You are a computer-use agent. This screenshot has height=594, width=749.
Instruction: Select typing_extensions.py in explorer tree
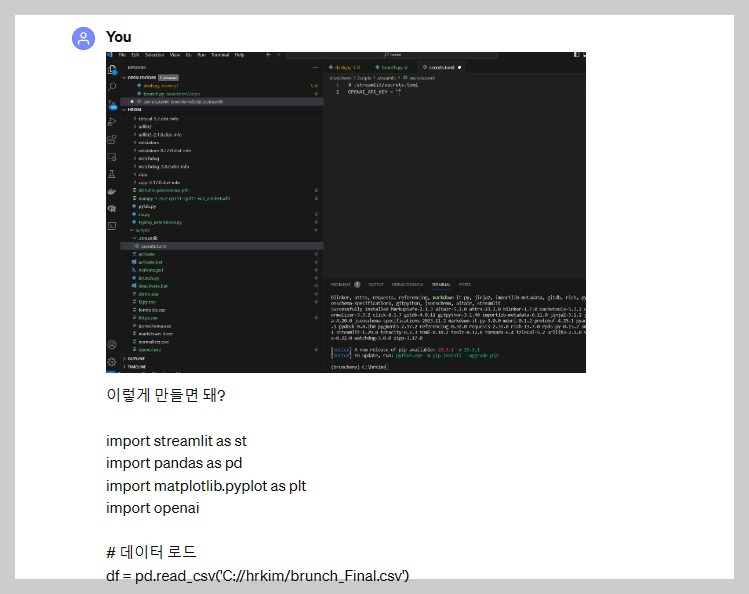coord(160,222)
